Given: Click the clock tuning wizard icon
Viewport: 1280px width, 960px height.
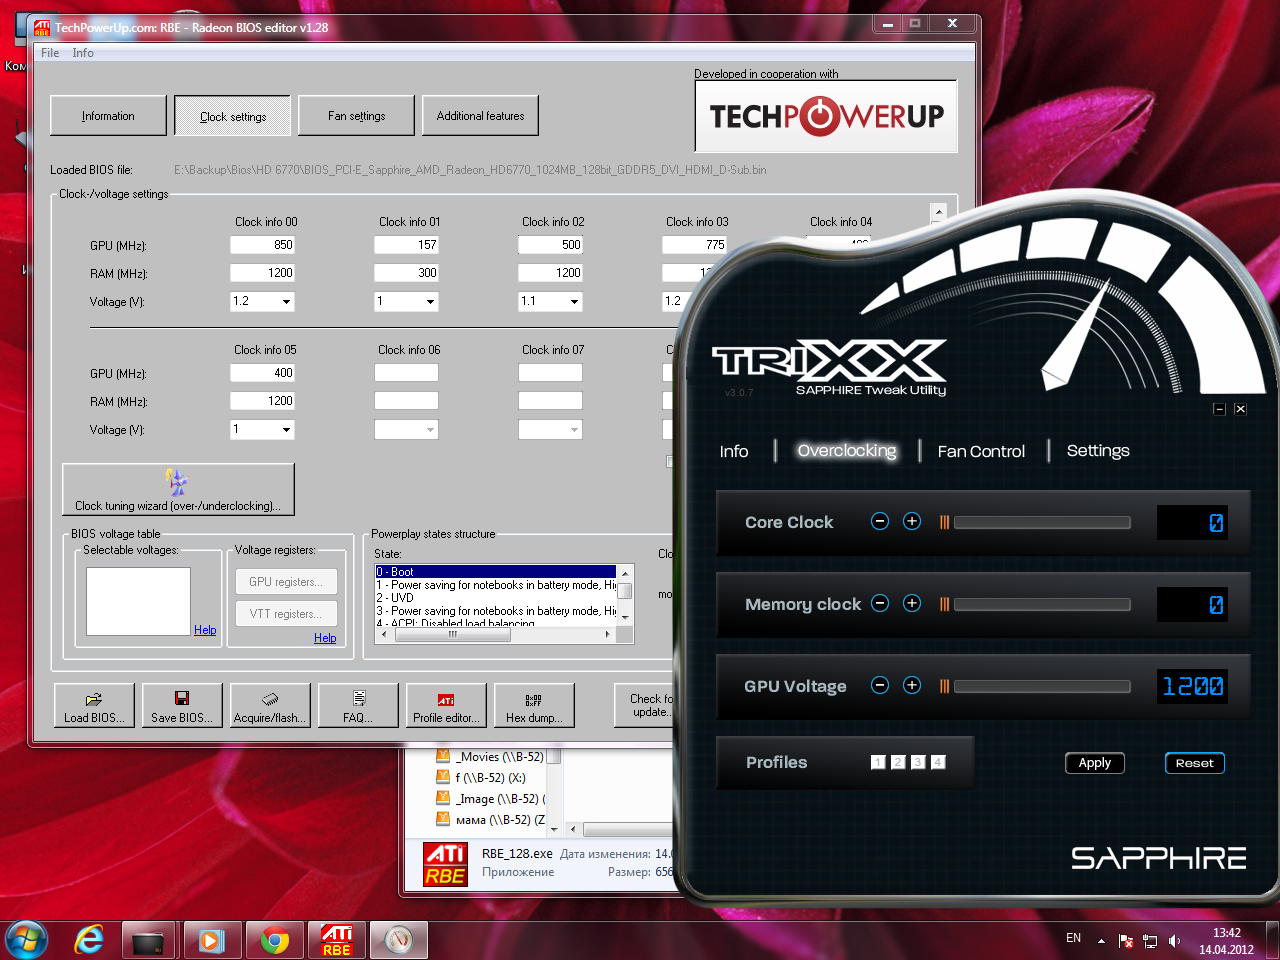Looking at the screenshot, I should [177, 482].
